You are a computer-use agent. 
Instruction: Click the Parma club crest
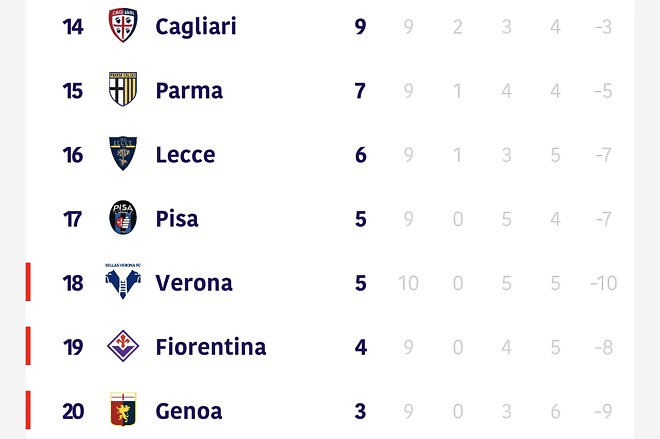123,89
